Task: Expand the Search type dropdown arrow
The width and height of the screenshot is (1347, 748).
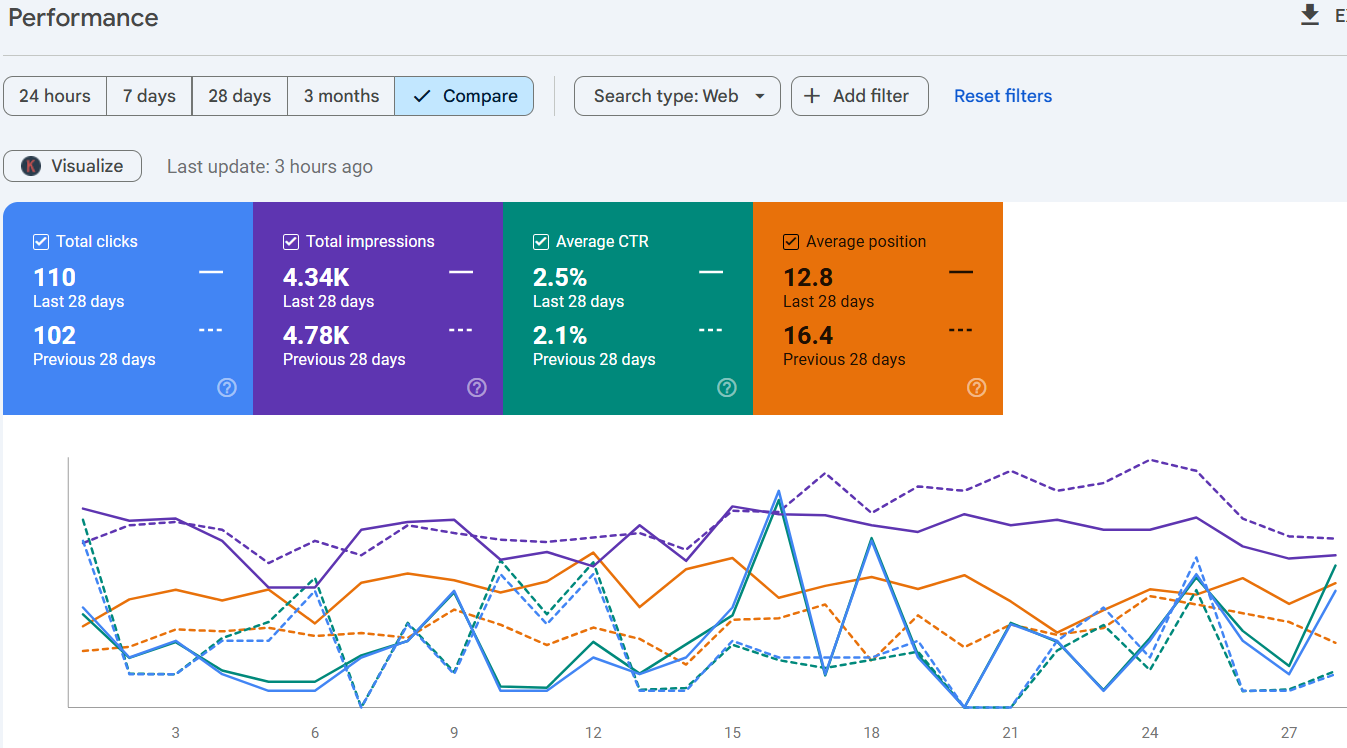Action: click(x=760, y=96)
